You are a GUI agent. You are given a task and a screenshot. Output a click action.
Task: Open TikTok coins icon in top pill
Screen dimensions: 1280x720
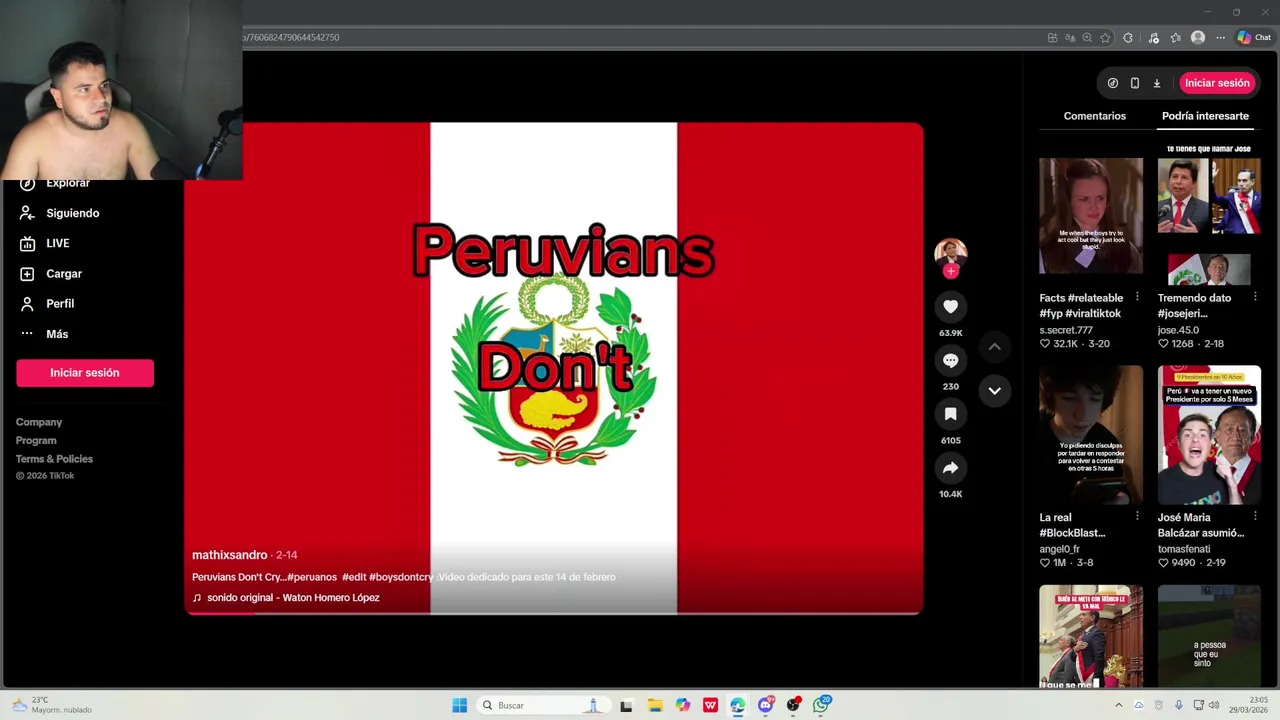click(x=1112, y=83)
